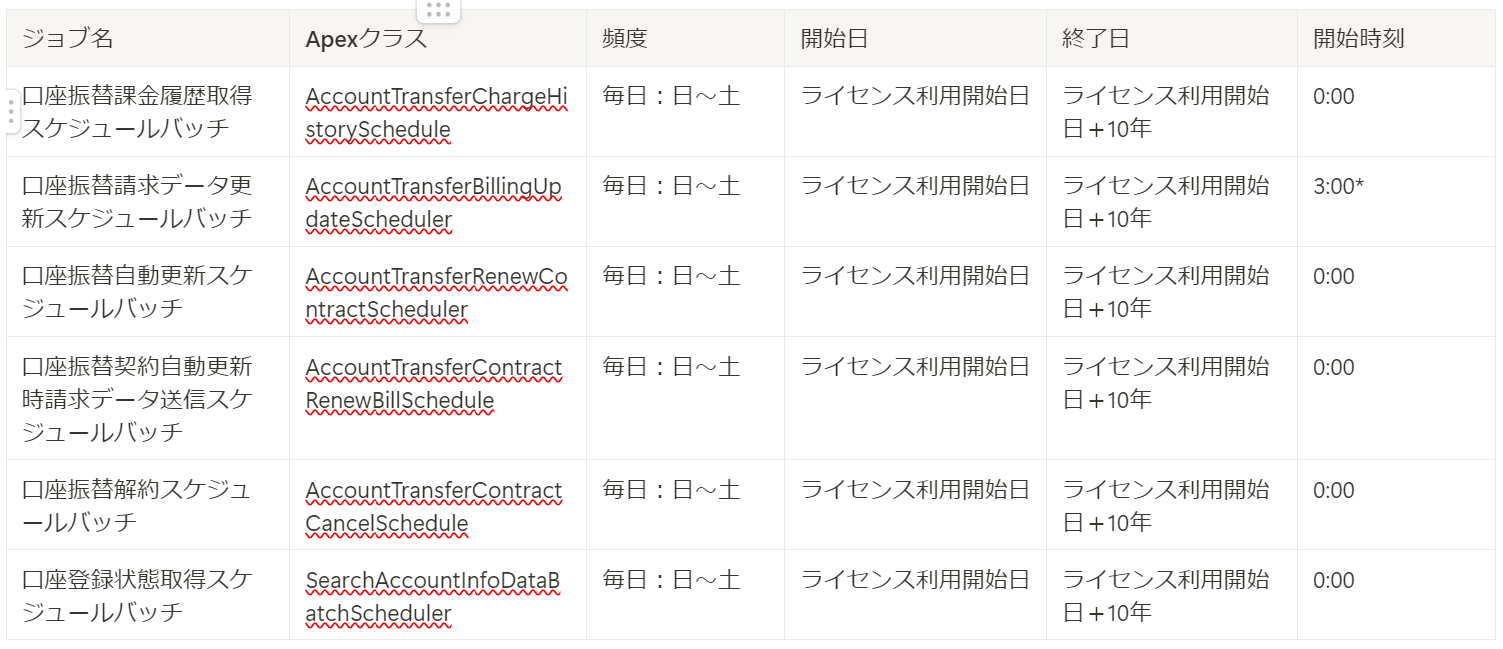Click the 口座振替自動更新スケジュールバッチ job name cell
The height and width of the screenshot is (649, 1503).
click(x=148, y=292)
